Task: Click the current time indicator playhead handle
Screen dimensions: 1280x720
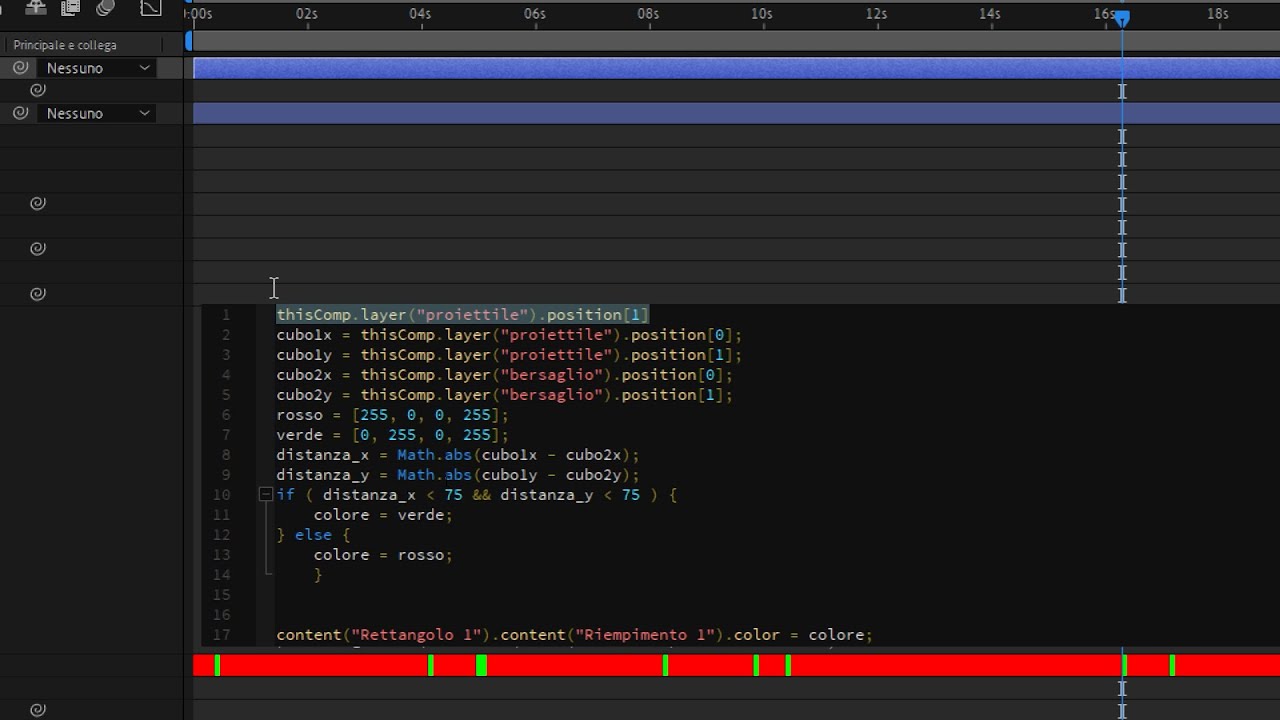Action: coord(1122,18)
